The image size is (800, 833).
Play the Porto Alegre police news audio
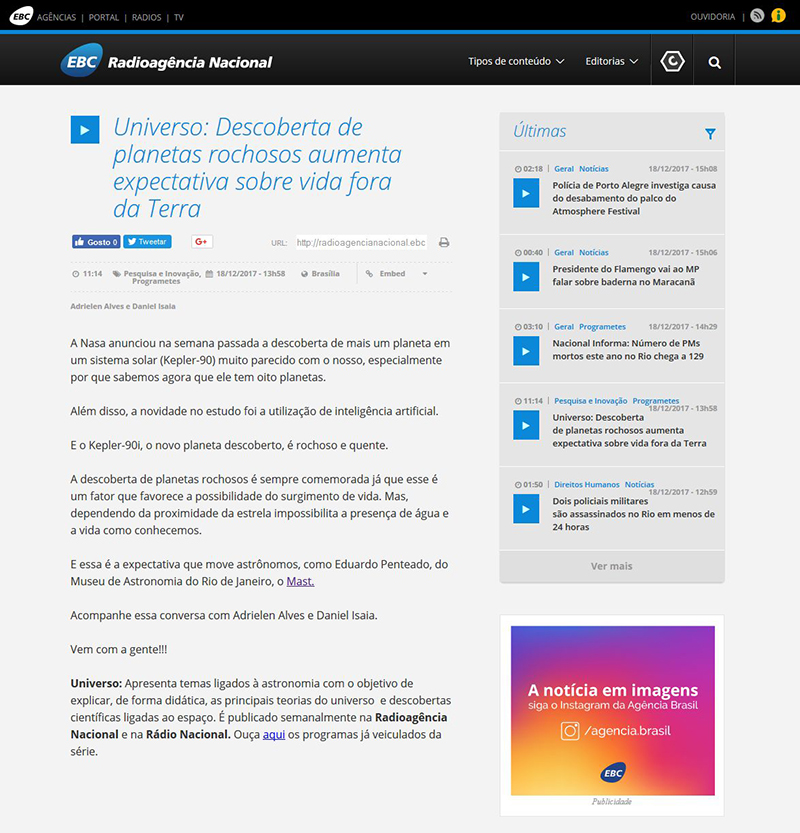[x=526, y=192]
